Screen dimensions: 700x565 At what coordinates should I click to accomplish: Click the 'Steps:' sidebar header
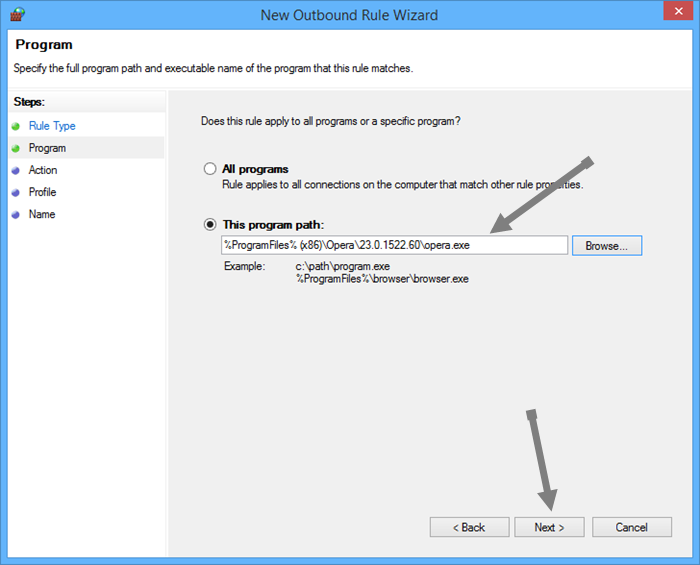[x=29, y=102]
